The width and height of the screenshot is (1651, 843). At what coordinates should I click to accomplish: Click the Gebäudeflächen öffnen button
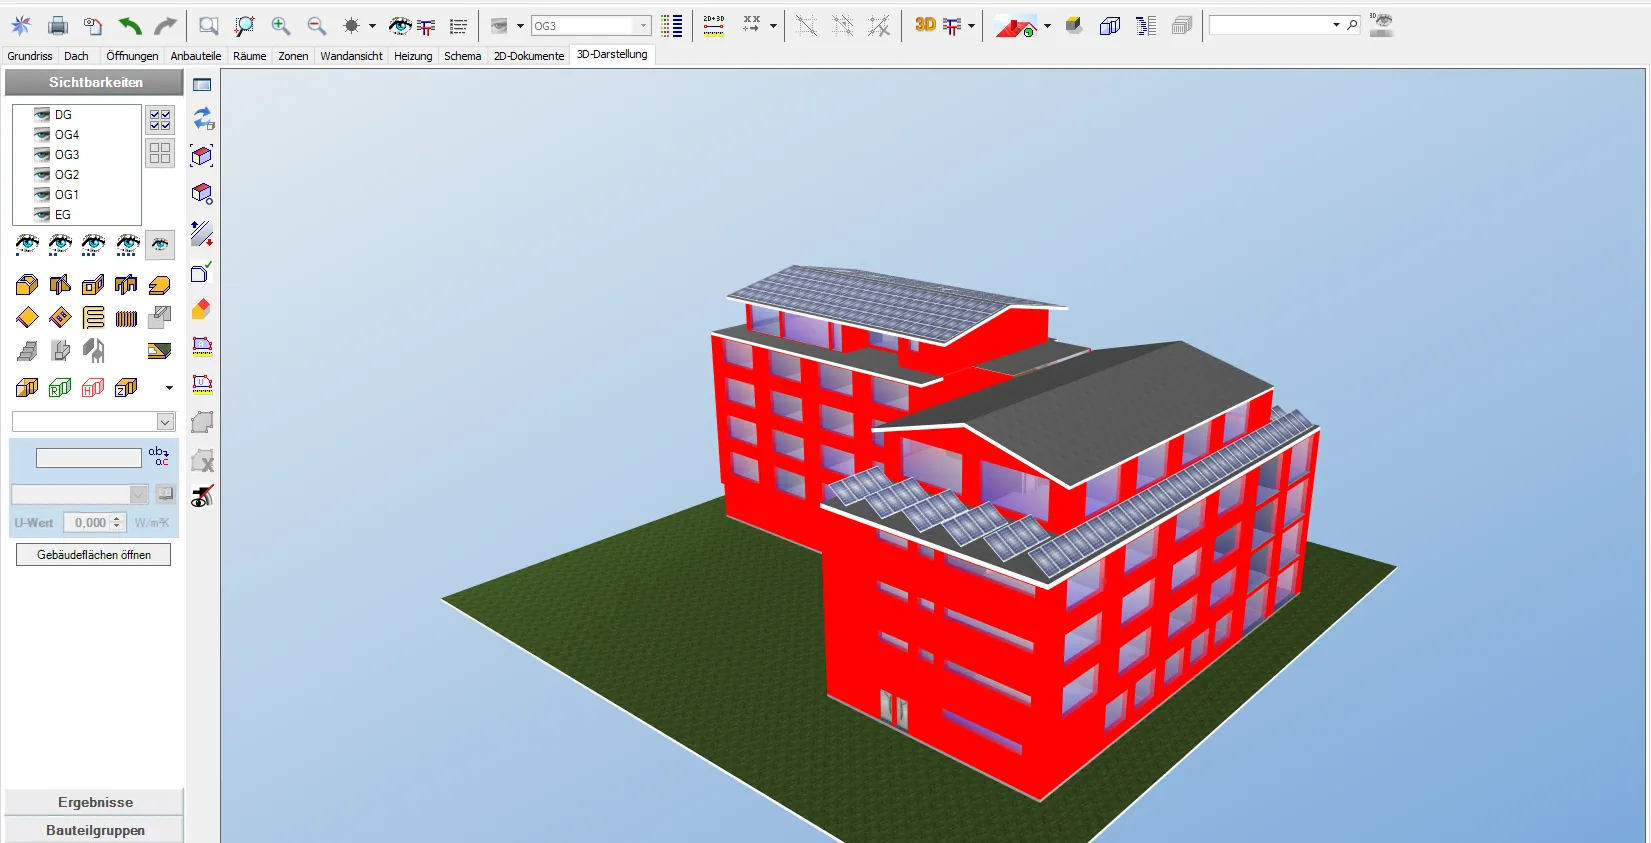[94, 555]
